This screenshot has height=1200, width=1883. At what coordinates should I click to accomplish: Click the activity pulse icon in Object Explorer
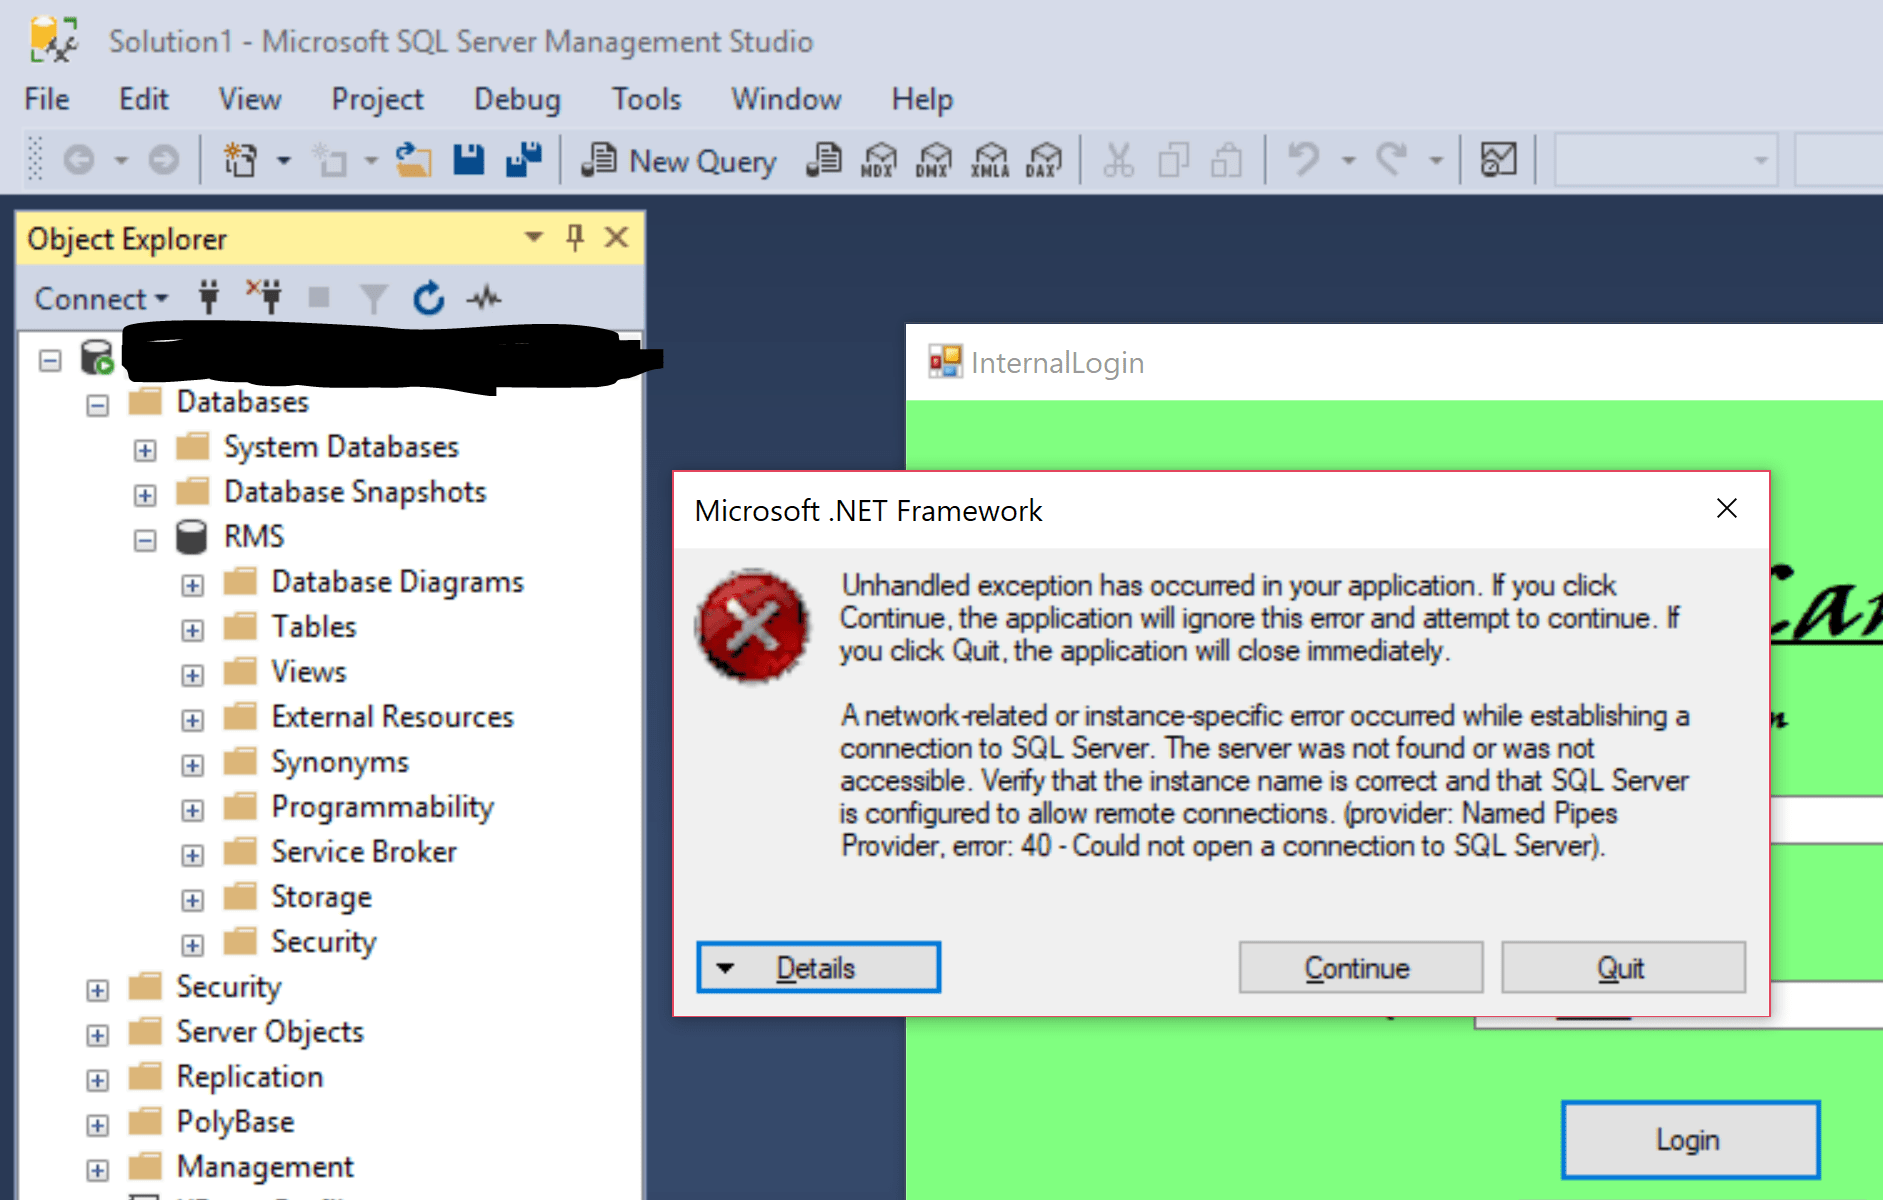point(484,297)
